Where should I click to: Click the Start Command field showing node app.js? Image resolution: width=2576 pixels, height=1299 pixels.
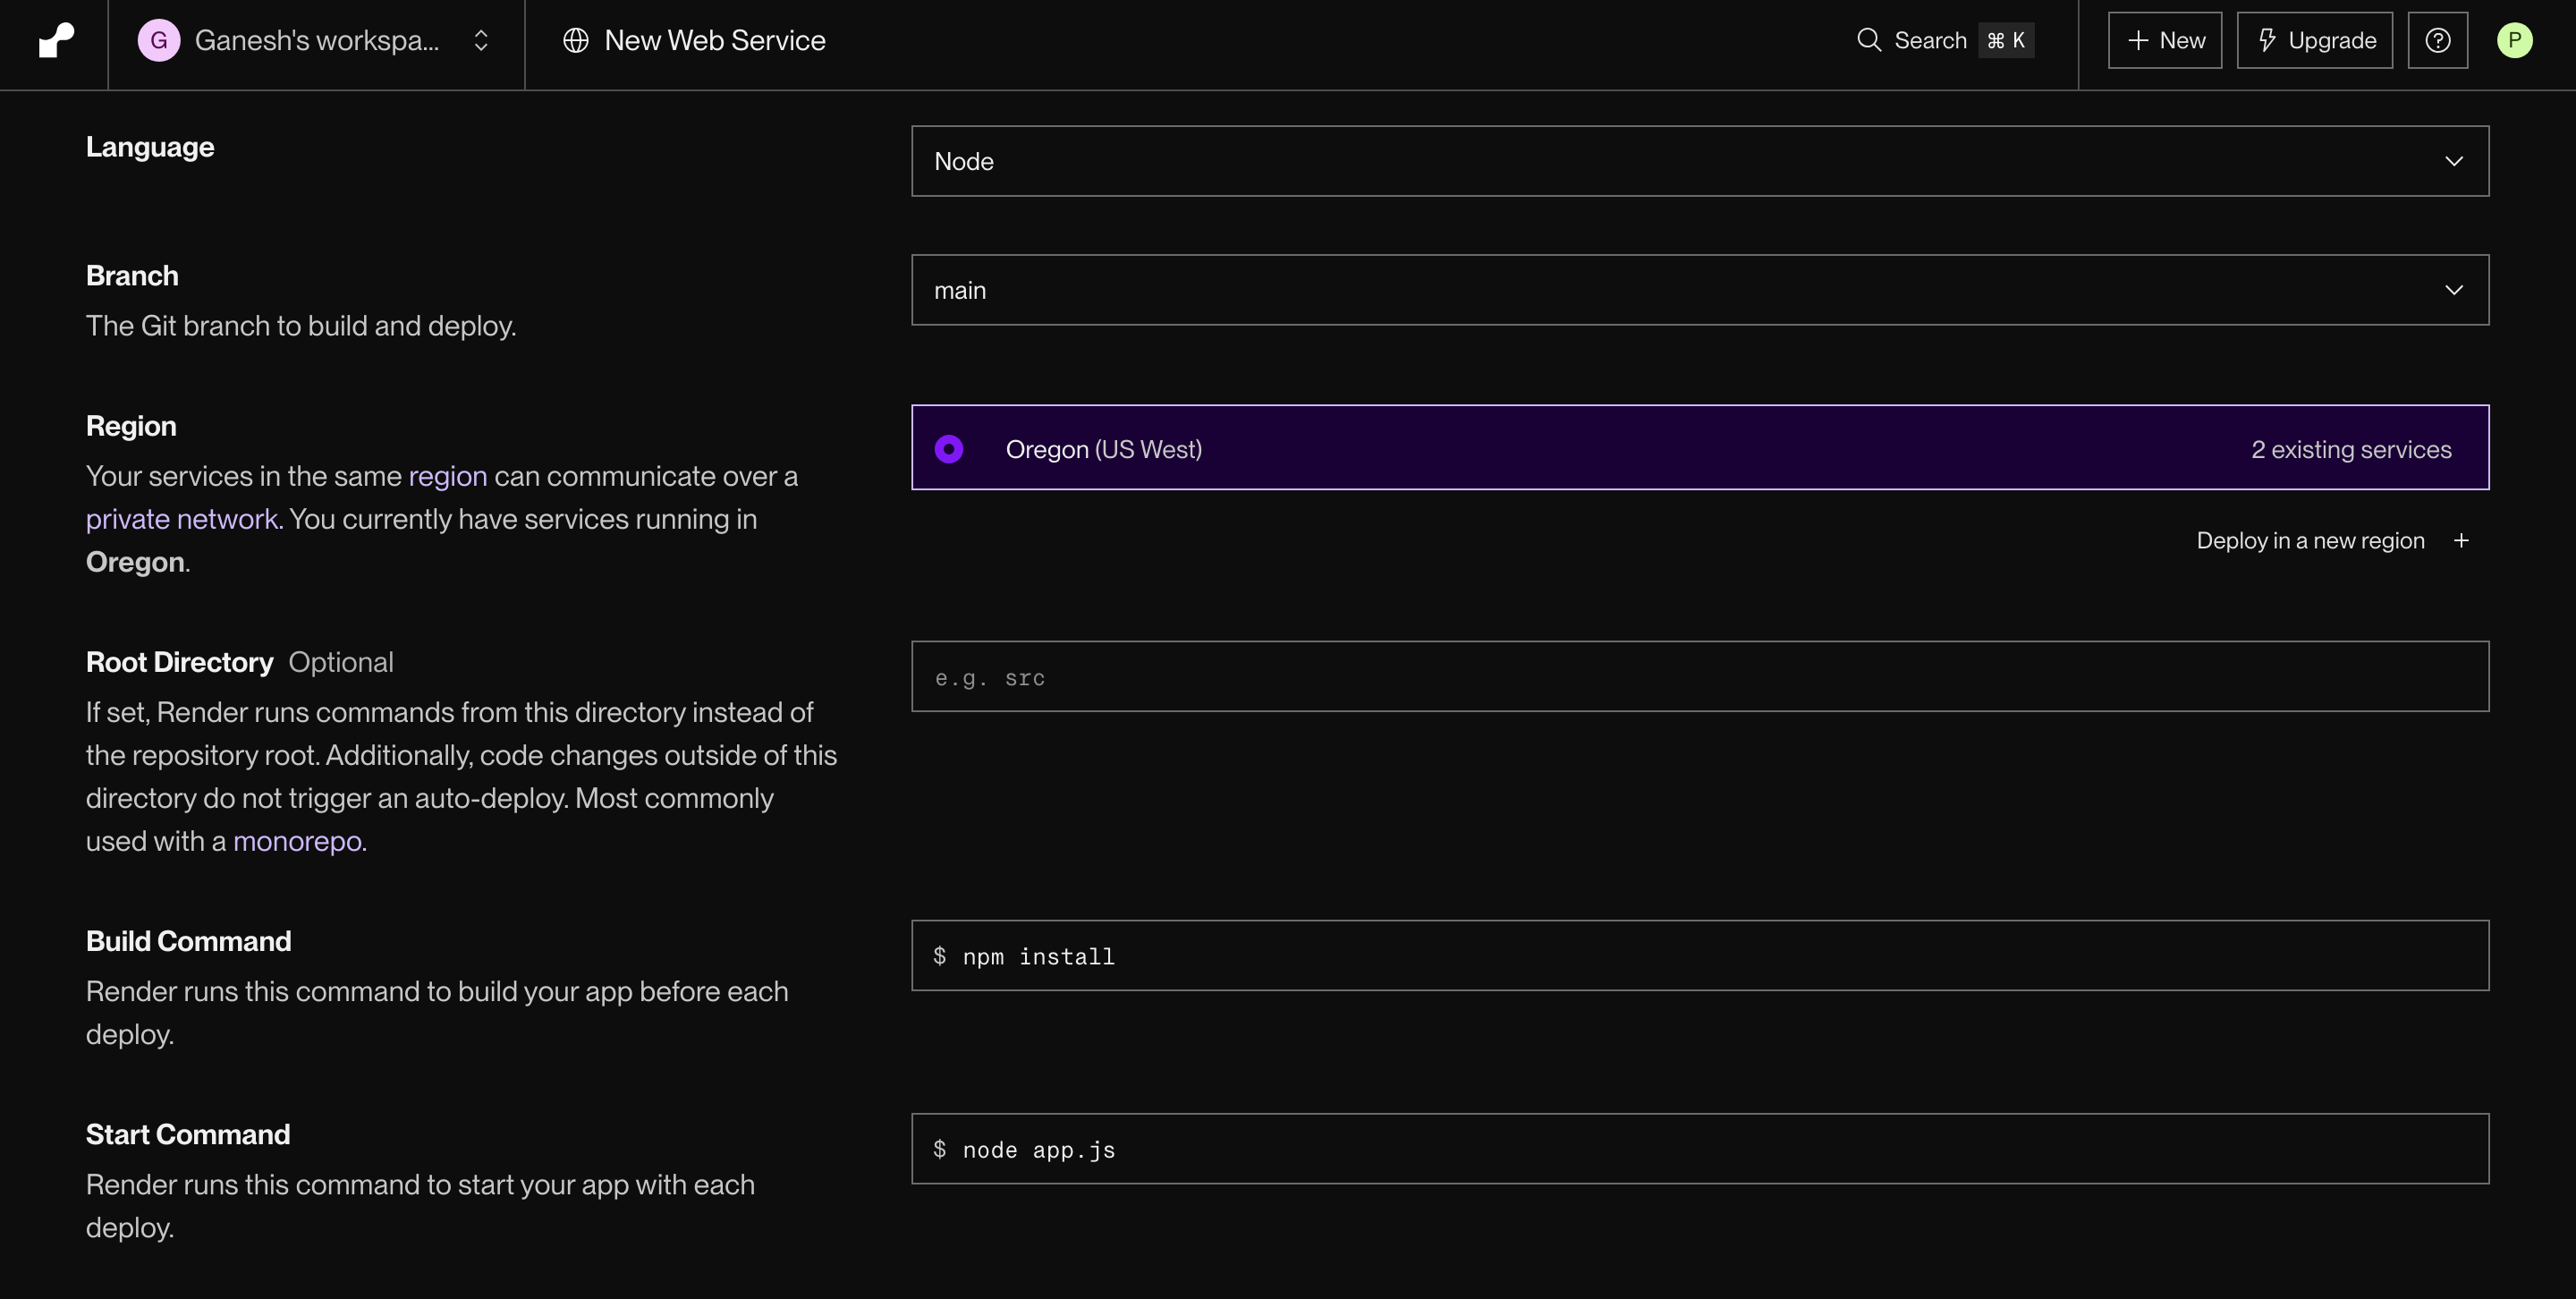coord(1700,1148)
